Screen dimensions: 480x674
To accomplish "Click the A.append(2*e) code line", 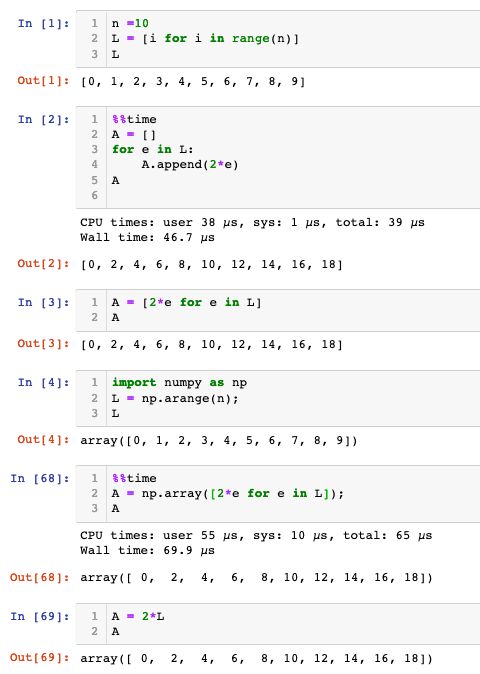I will pyautogui.click(x=190, y=165).
